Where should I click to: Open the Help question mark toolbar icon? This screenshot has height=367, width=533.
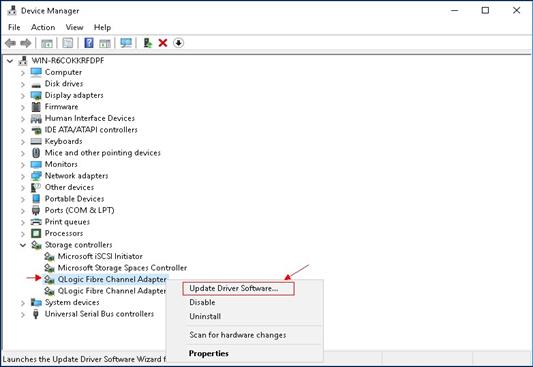pyautogui.click(x=89, y=43)
